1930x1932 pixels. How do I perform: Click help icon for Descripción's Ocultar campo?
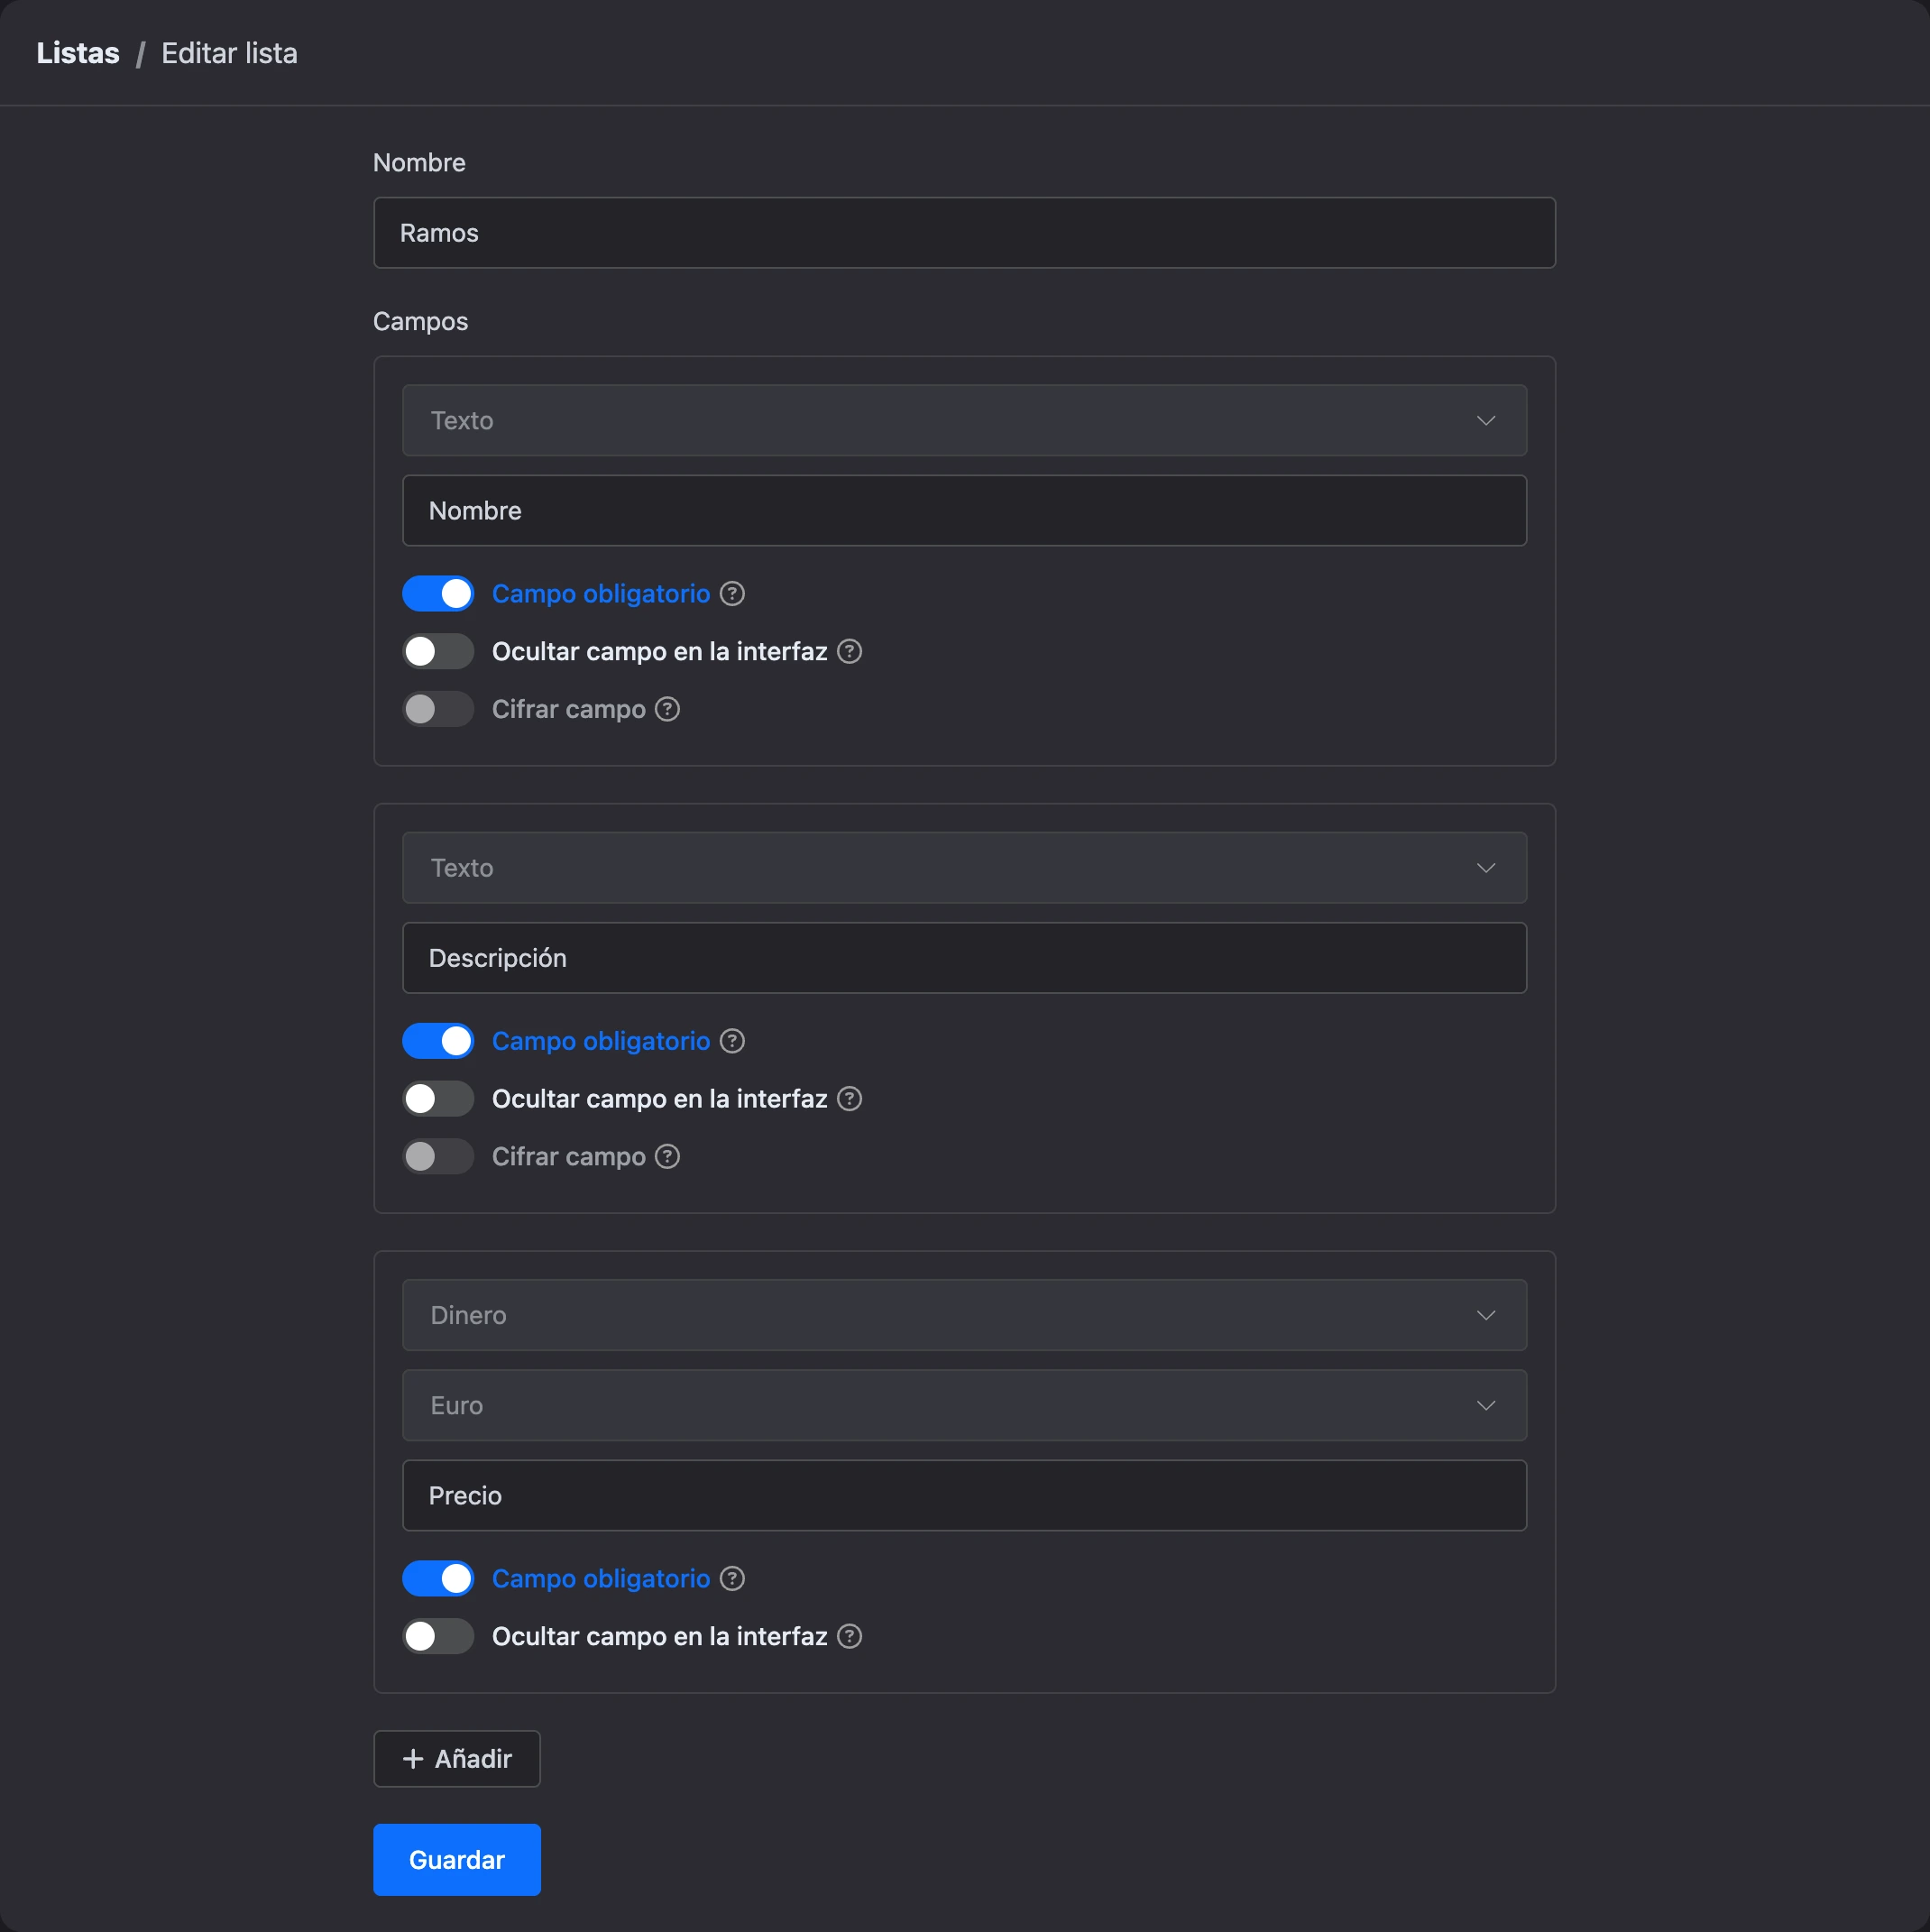point(849,1100)
